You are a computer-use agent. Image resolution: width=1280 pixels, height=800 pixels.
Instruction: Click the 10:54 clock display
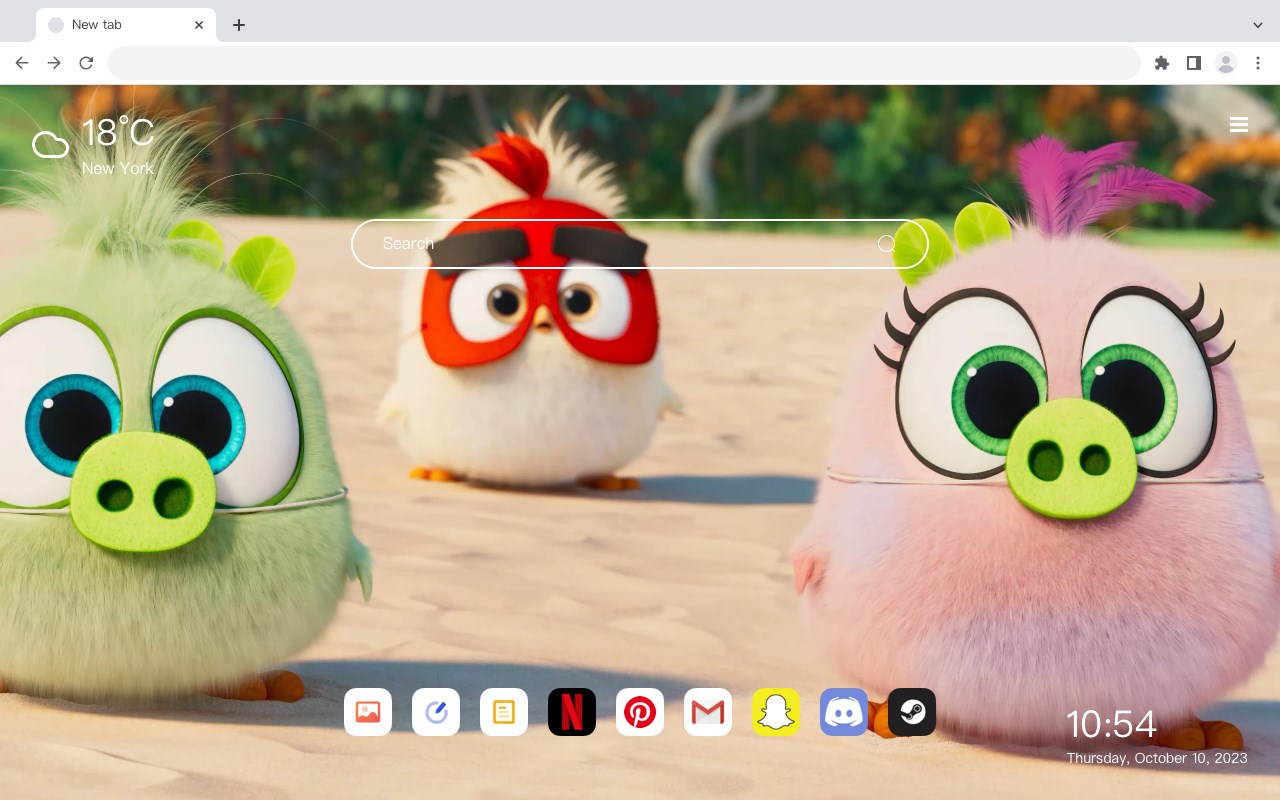(x=1111, y=724)
